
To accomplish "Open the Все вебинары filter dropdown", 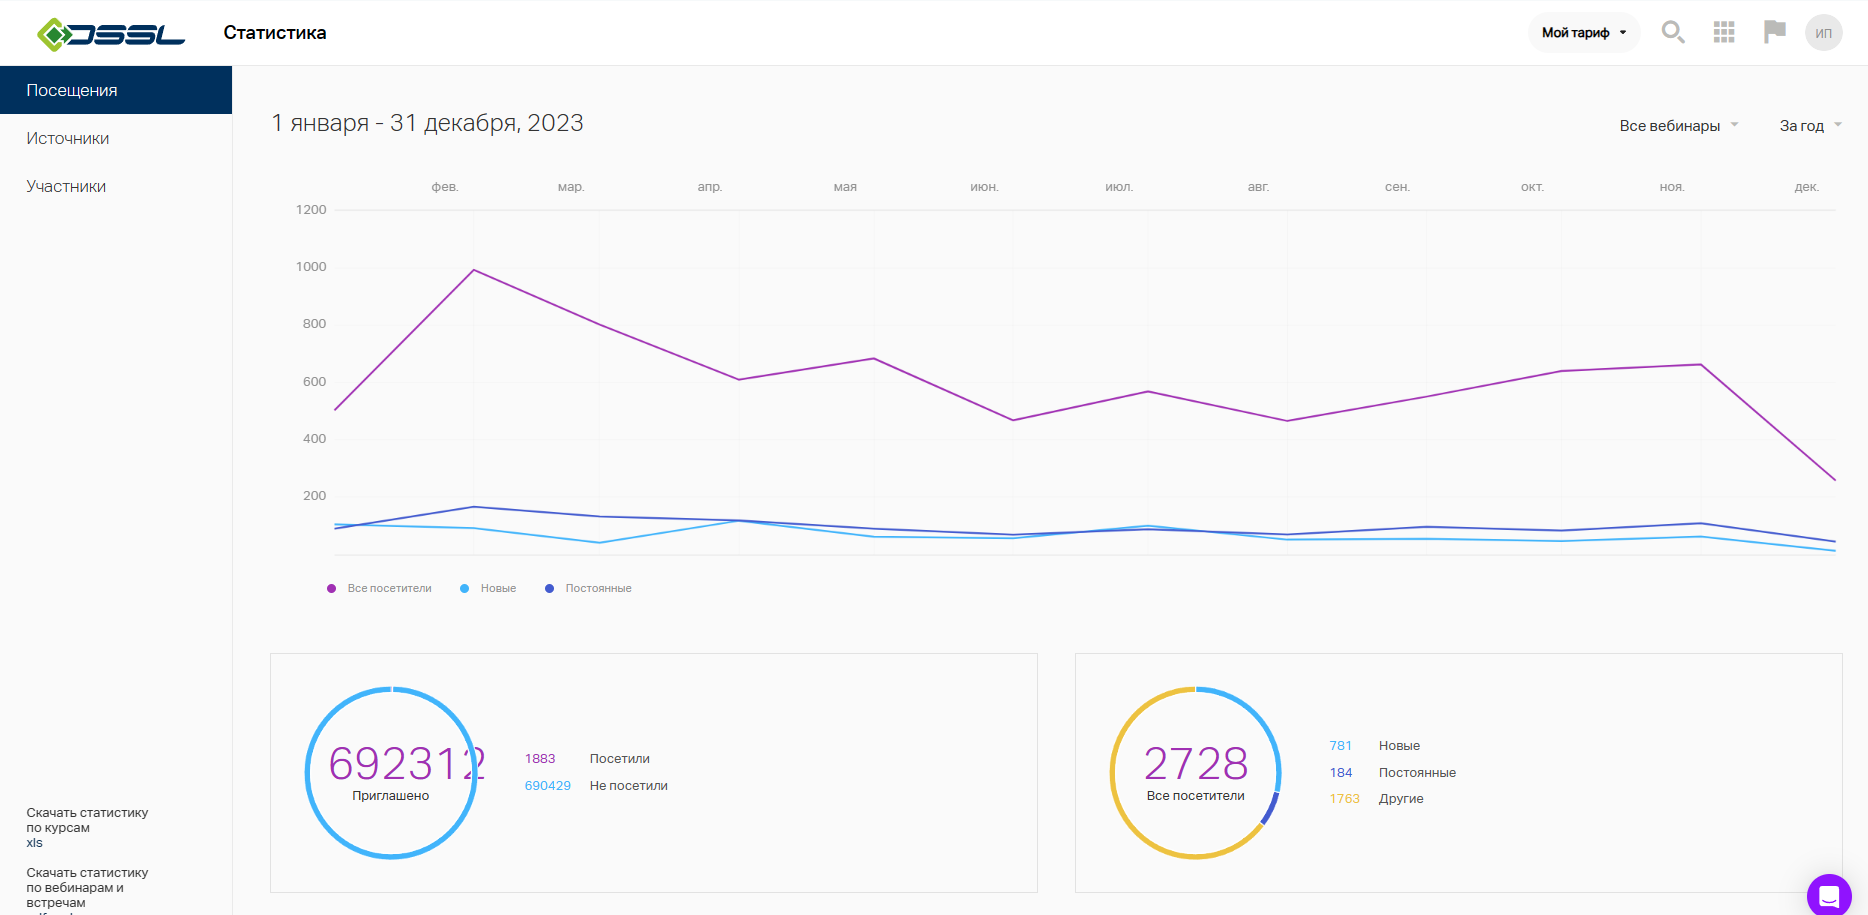I will point(1679,126).
